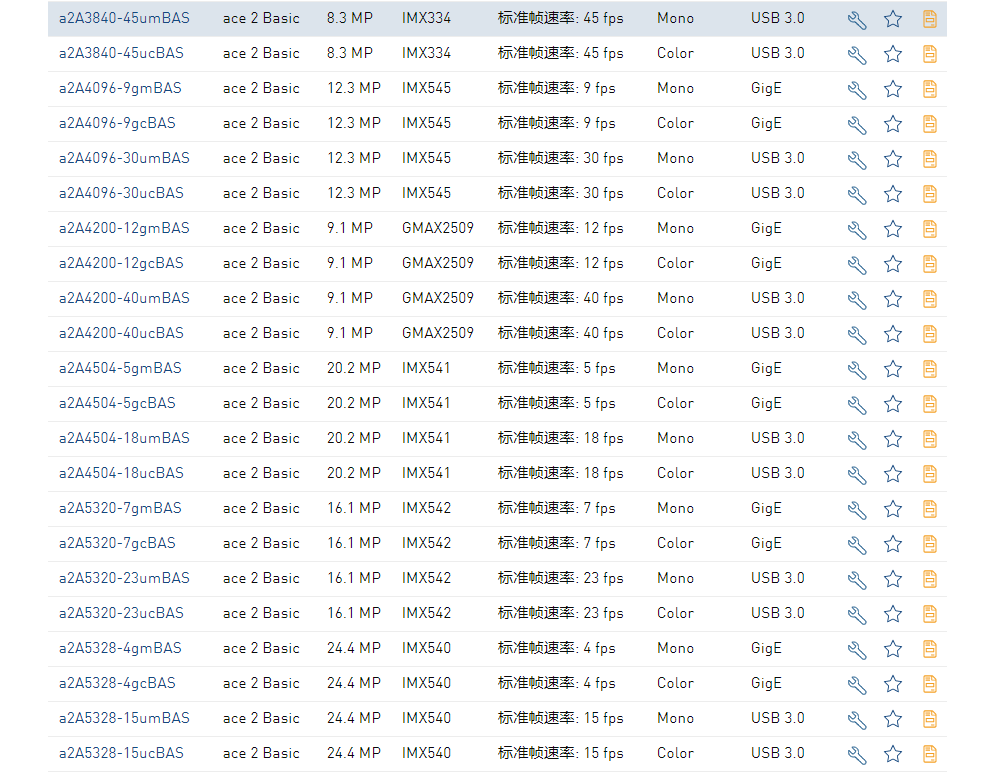Click wrench icon for a2A5320-23umBAS
997x773 pixels.
click(856, 579)
